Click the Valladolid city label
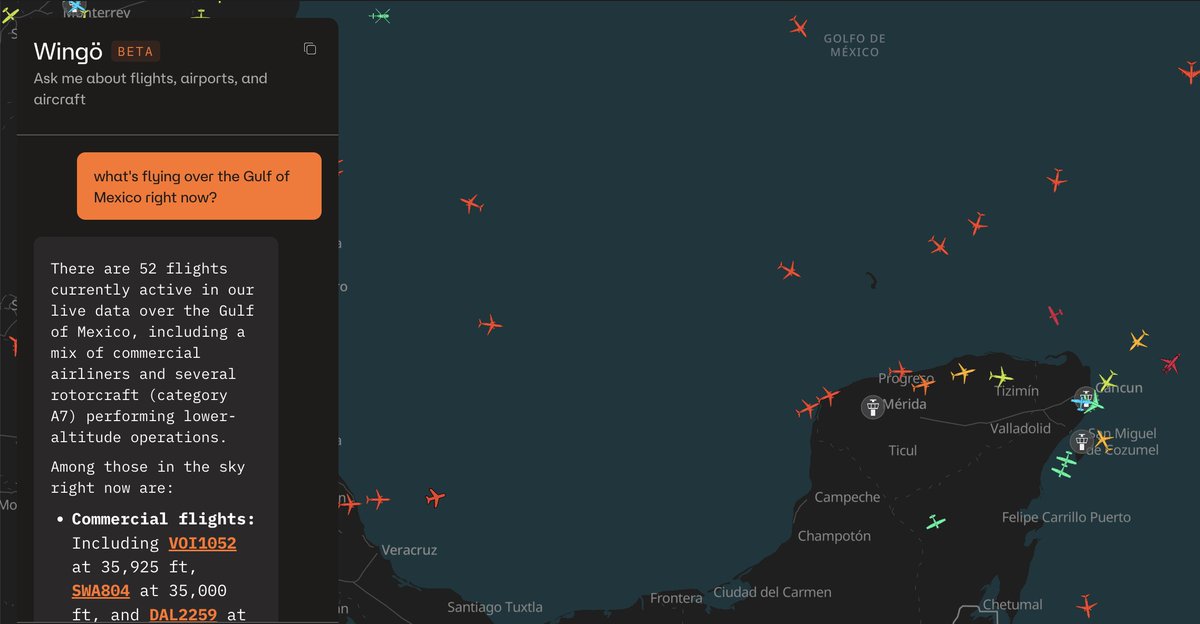Image resolution: width=1200 pixels, height=624 pixels. (1020, 428)
